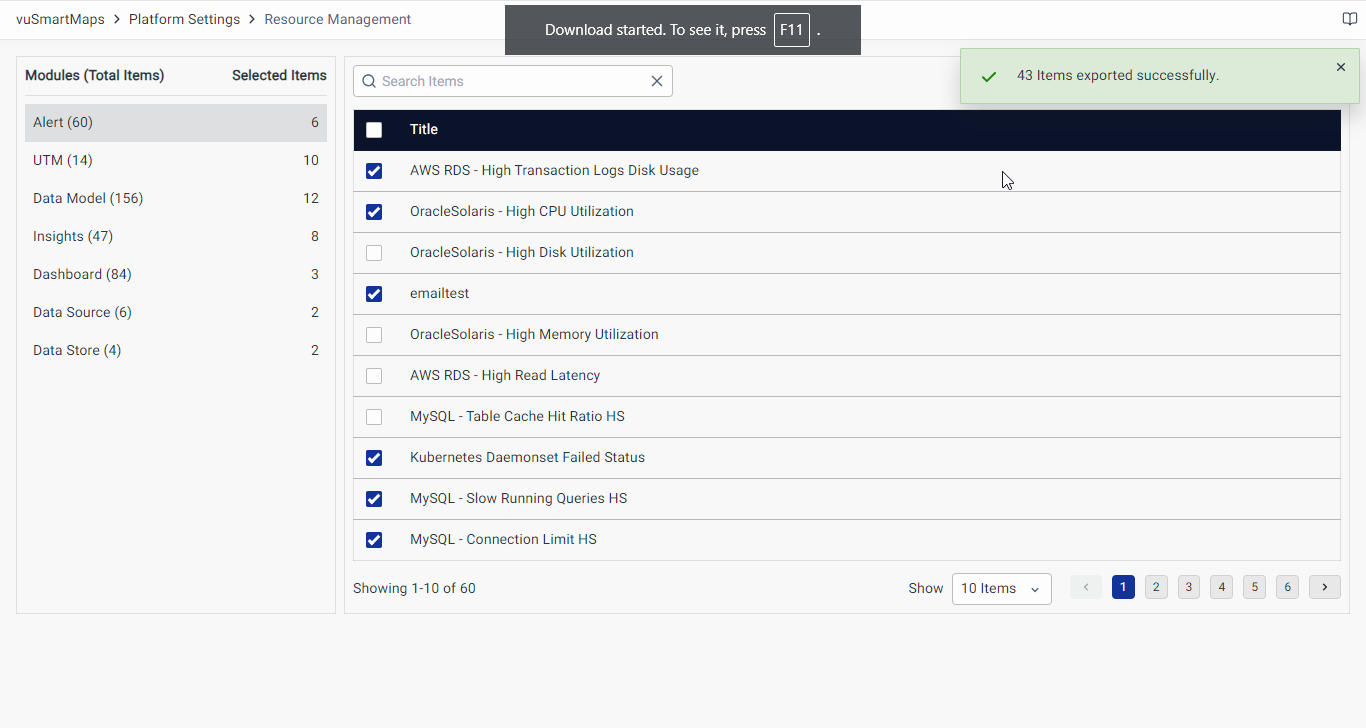Focus the Search Items input field
Viewport: 1366px width, 728px height.
pyautogui.click(x=510, y=81)
